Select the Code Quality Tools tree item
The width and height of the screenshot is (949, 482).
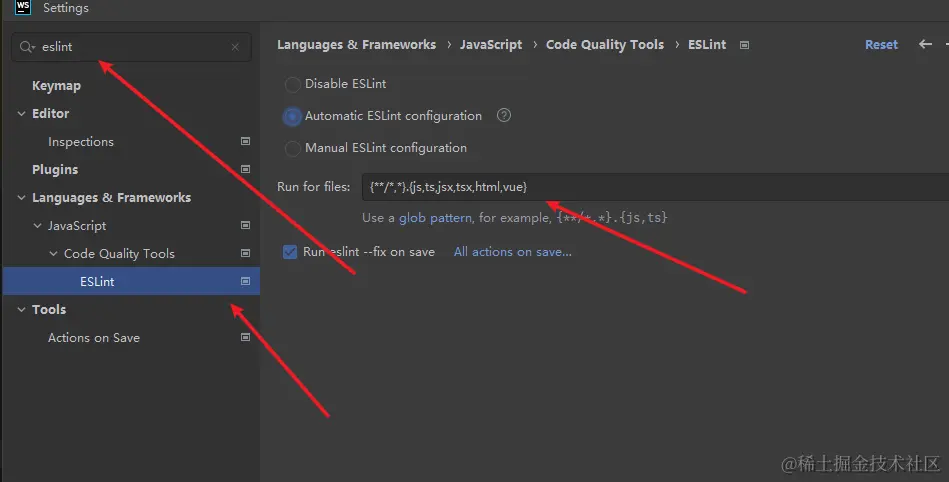(119, 254)
